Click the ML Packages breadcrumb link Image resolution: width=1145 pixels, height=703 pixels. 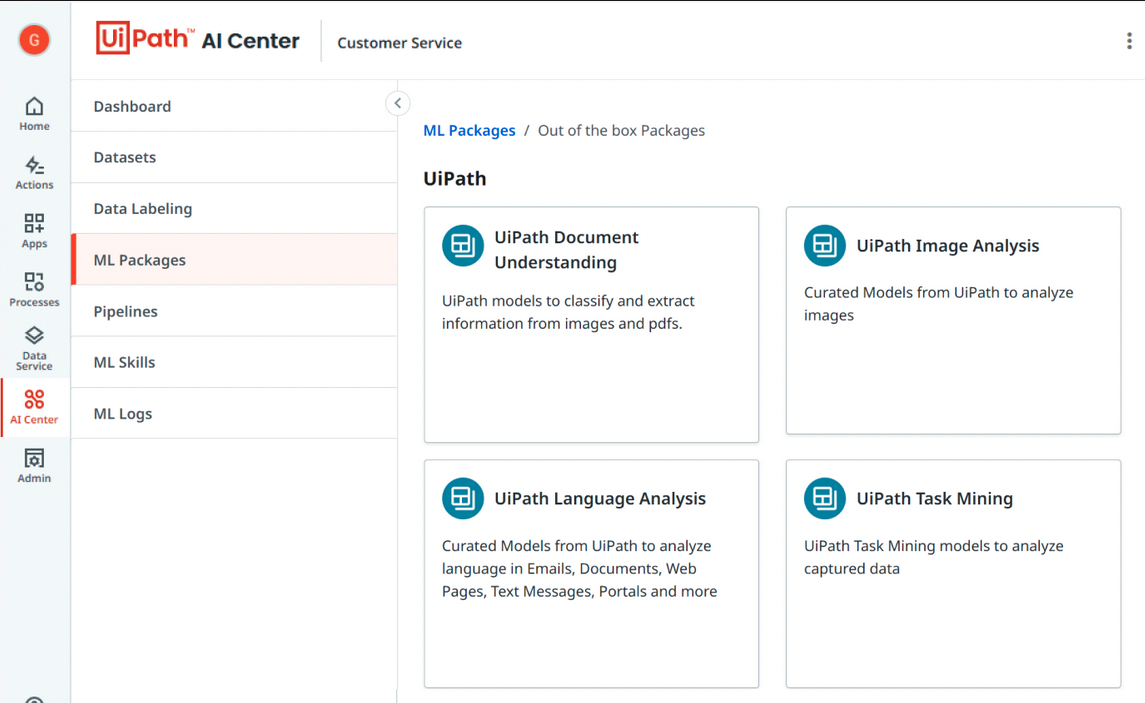[x=469, y=130]
